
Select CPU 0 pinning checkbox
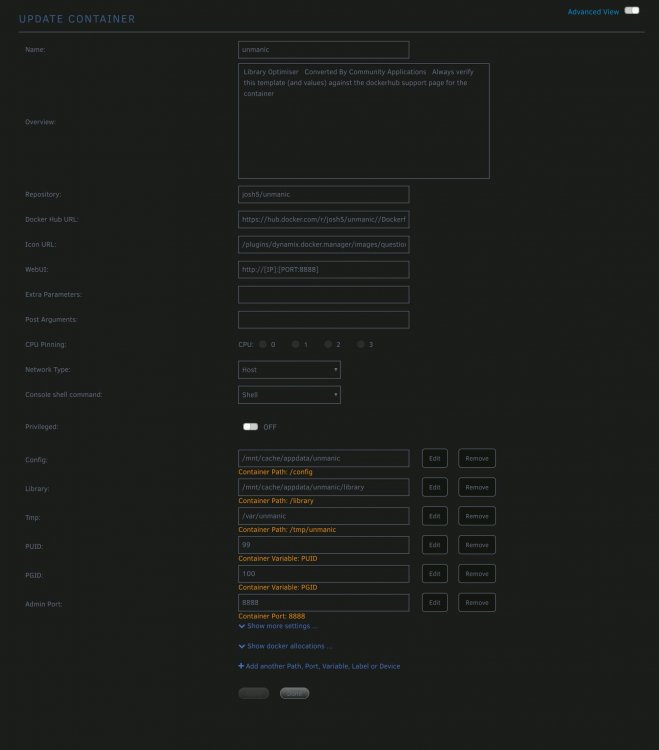[263, 344]
